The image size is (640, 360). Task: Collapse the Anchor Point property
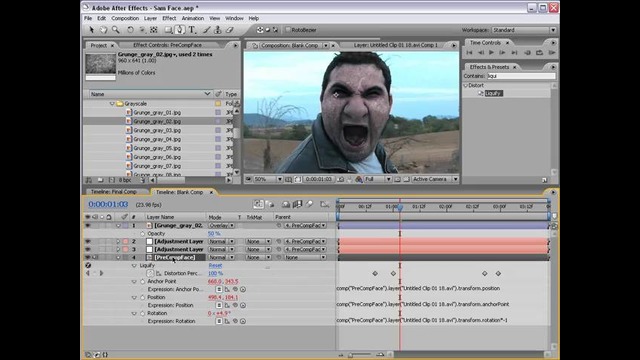pos(134,282)
